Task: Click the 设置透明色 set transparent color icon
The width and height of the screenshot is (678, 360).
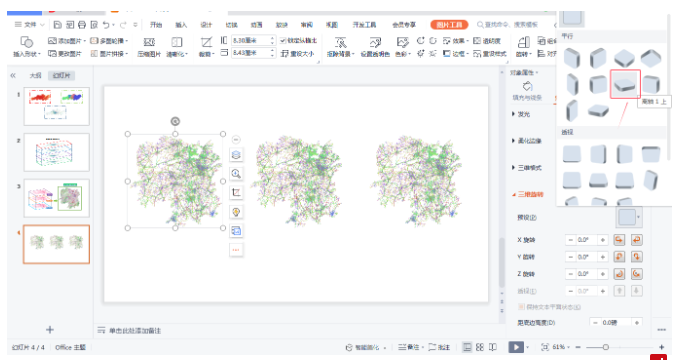Action: [x=375, y=47]
